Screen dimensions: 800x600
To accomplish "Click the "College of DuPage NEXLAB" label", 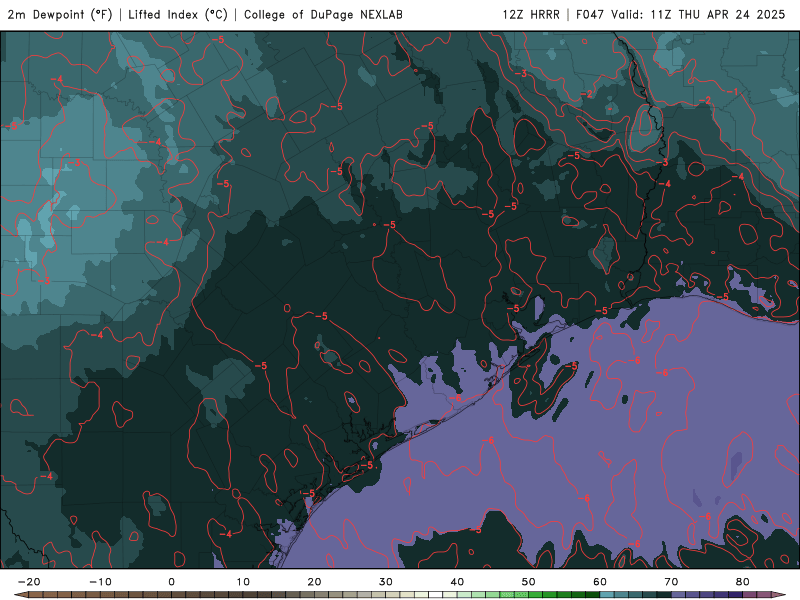I will pyautogui.click(x=323, y=15).
